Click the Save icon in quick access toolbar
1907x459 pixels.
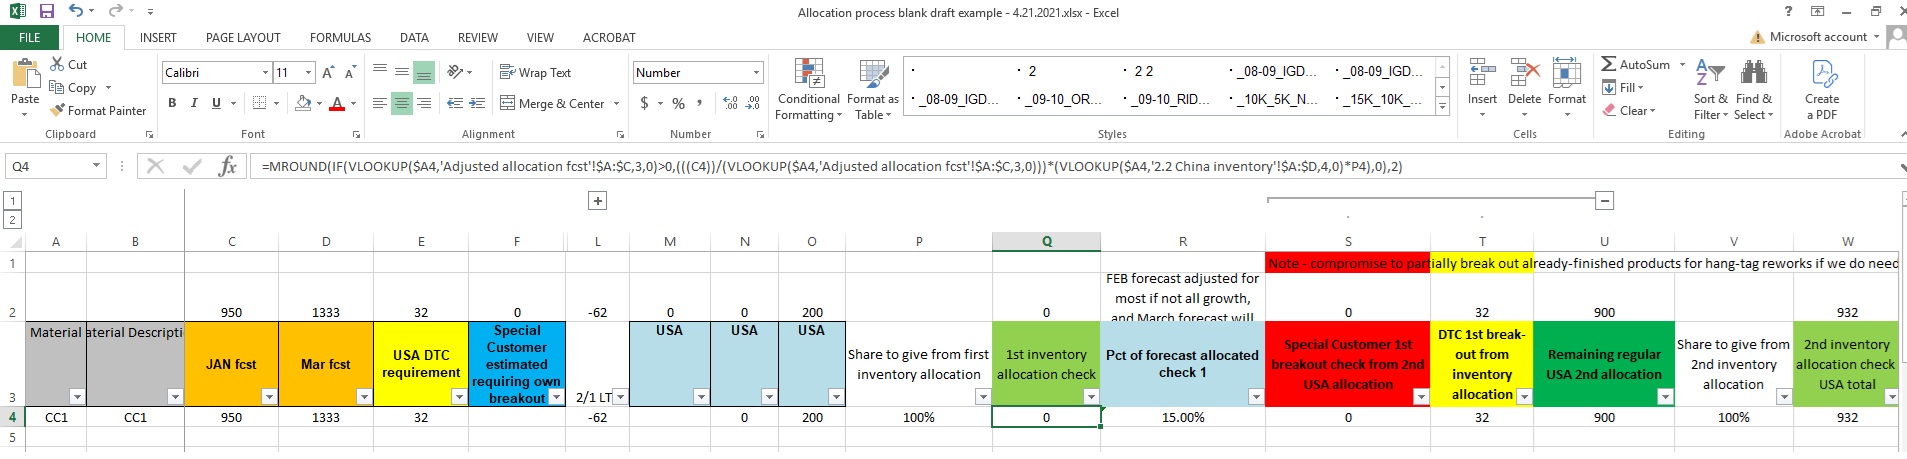pos(46,12)
